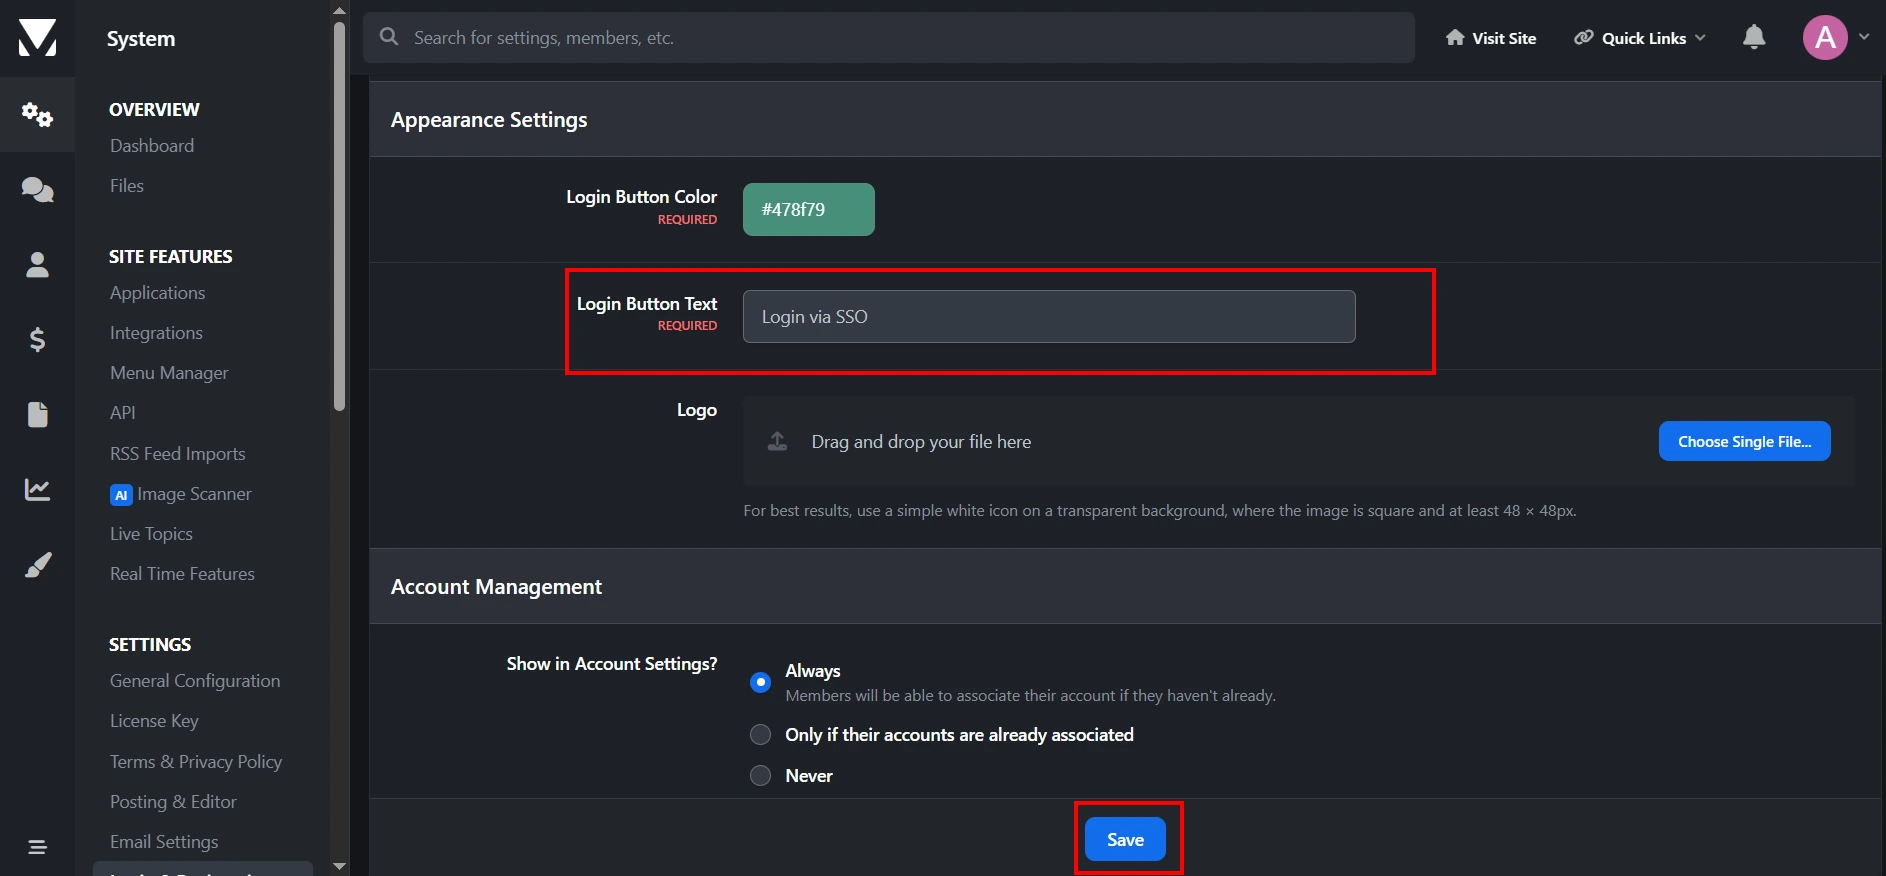Open the System gears section icon
Screen dimensions: 1886x876
[x=37, y=115]
